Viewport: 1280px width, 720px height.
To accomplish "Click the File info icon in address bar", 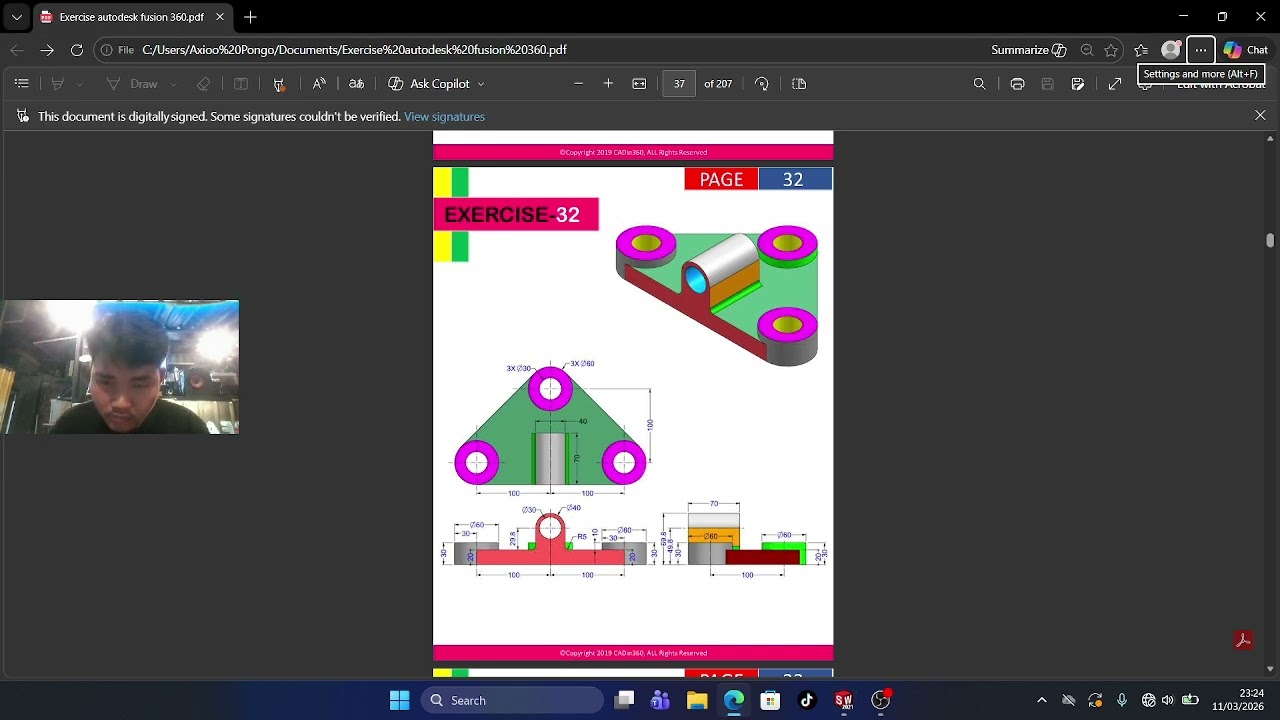I will (x=117, y=50).
